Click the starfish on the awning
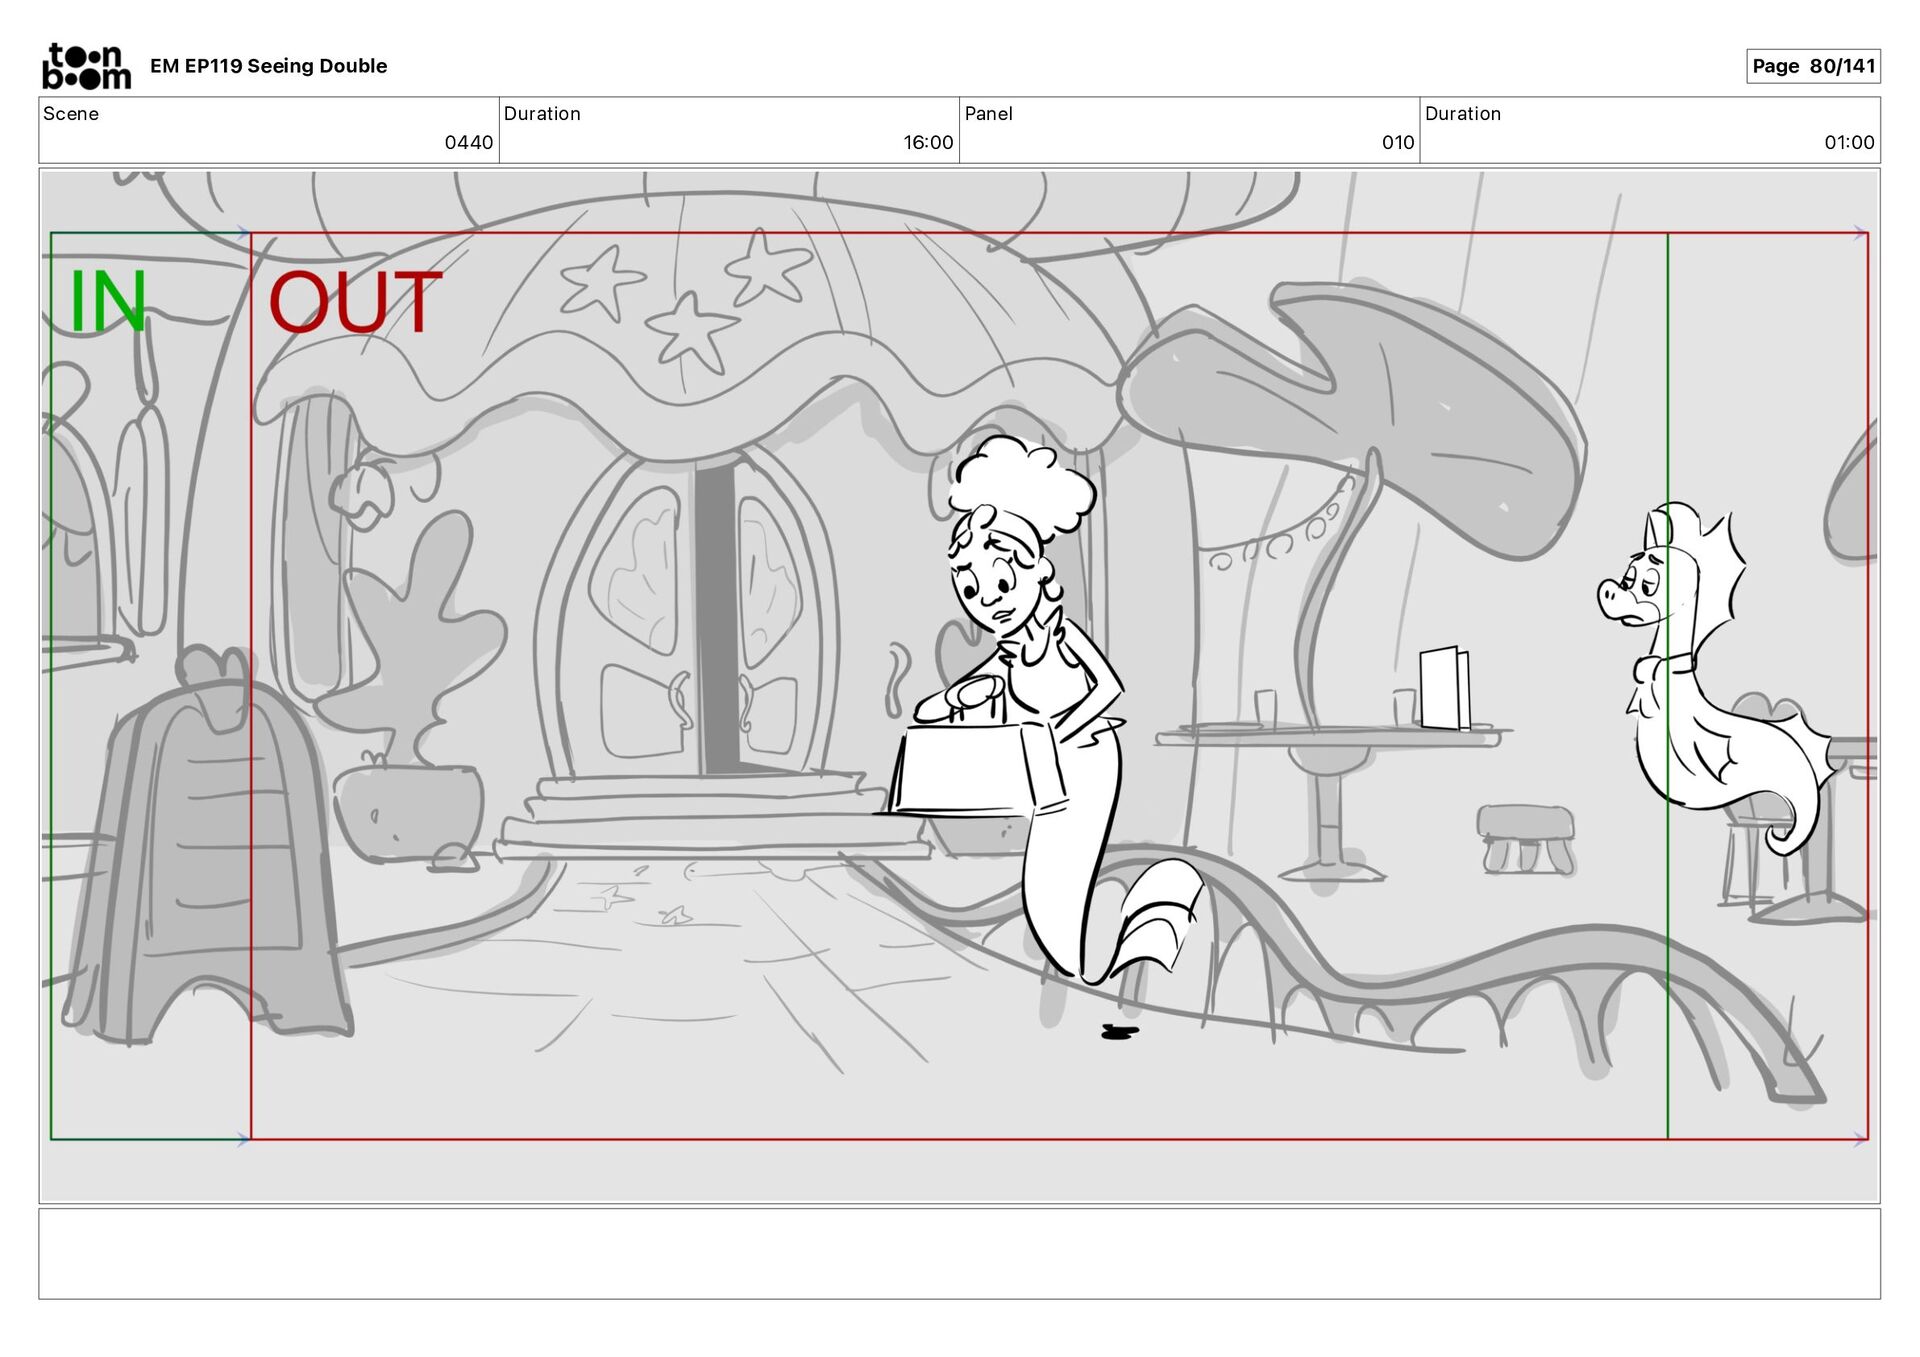 pyautogui.click(x=692, y=328)
